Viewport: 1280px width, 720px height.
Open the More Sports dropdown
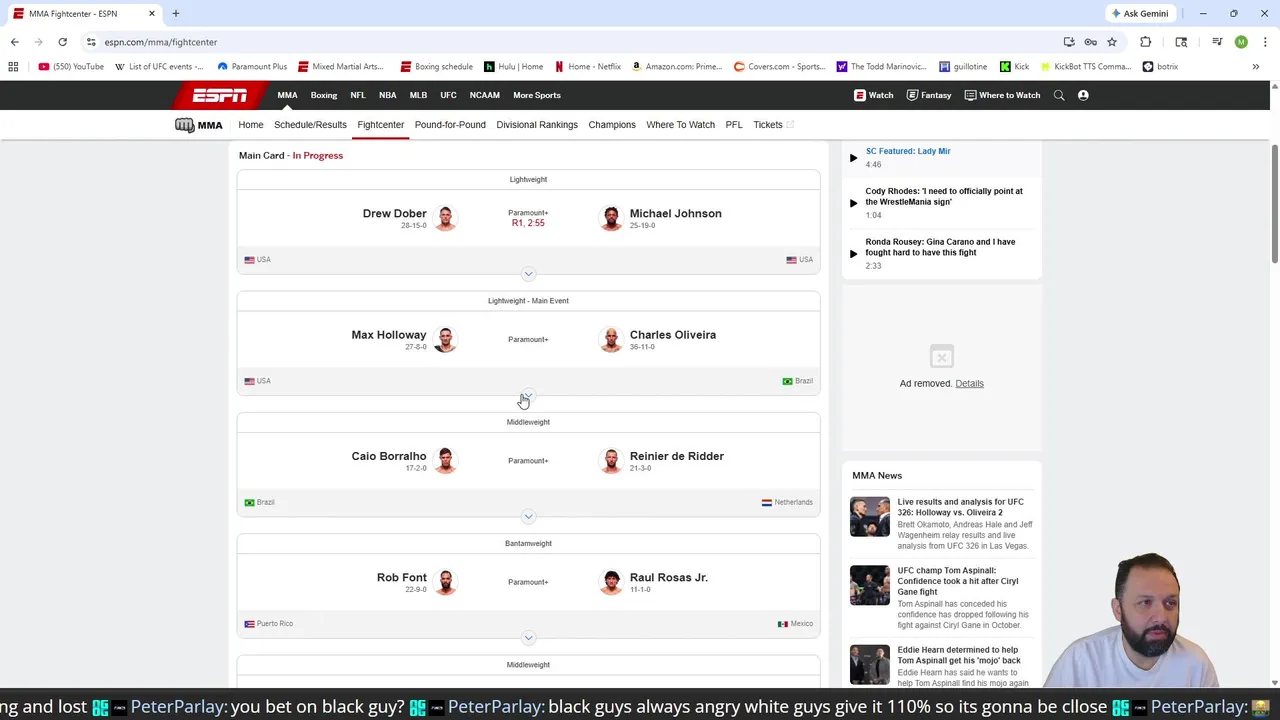tap(537, 95)
